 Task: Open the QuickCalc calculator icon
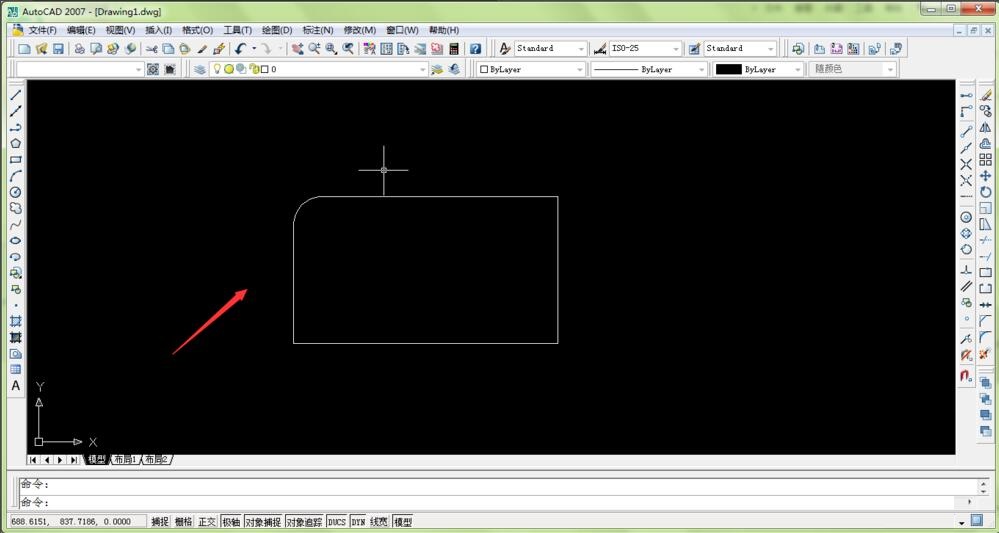click(454, 48)
